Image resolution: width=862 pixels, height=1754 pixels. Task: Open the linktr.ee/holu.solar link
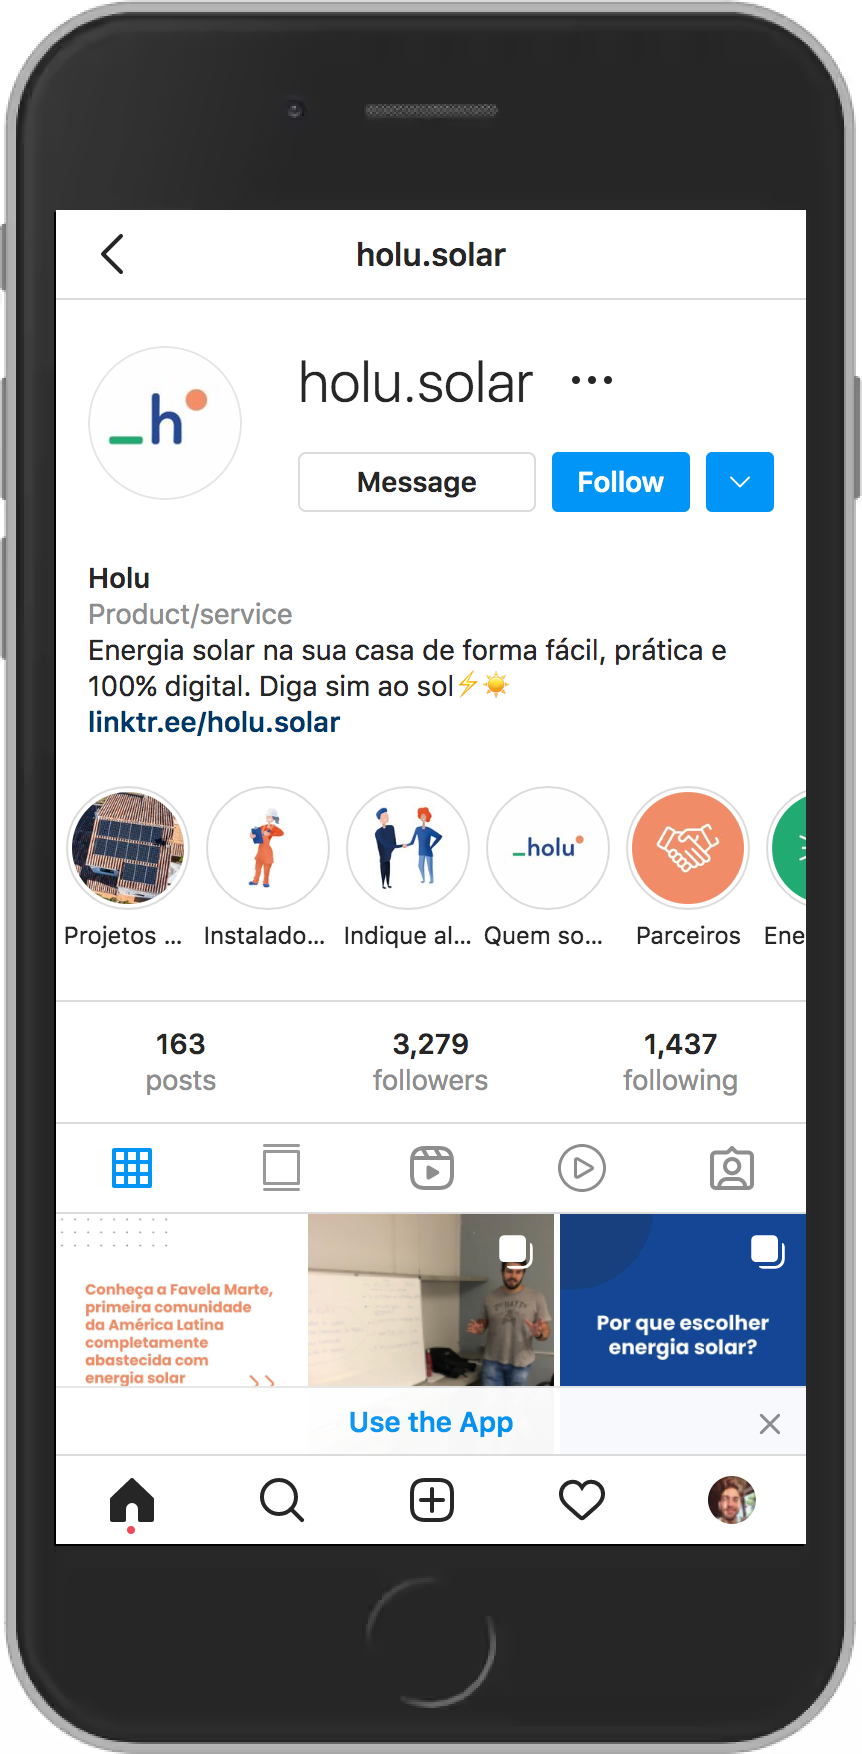point(214,722)
